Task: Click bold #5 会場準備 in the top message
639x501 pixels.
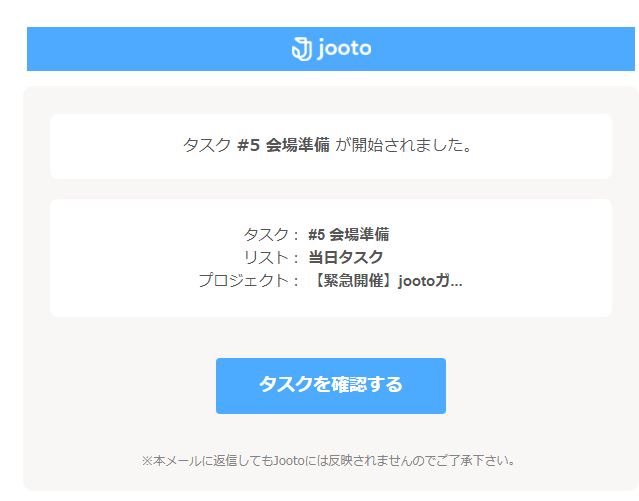Action: [283, 145]
